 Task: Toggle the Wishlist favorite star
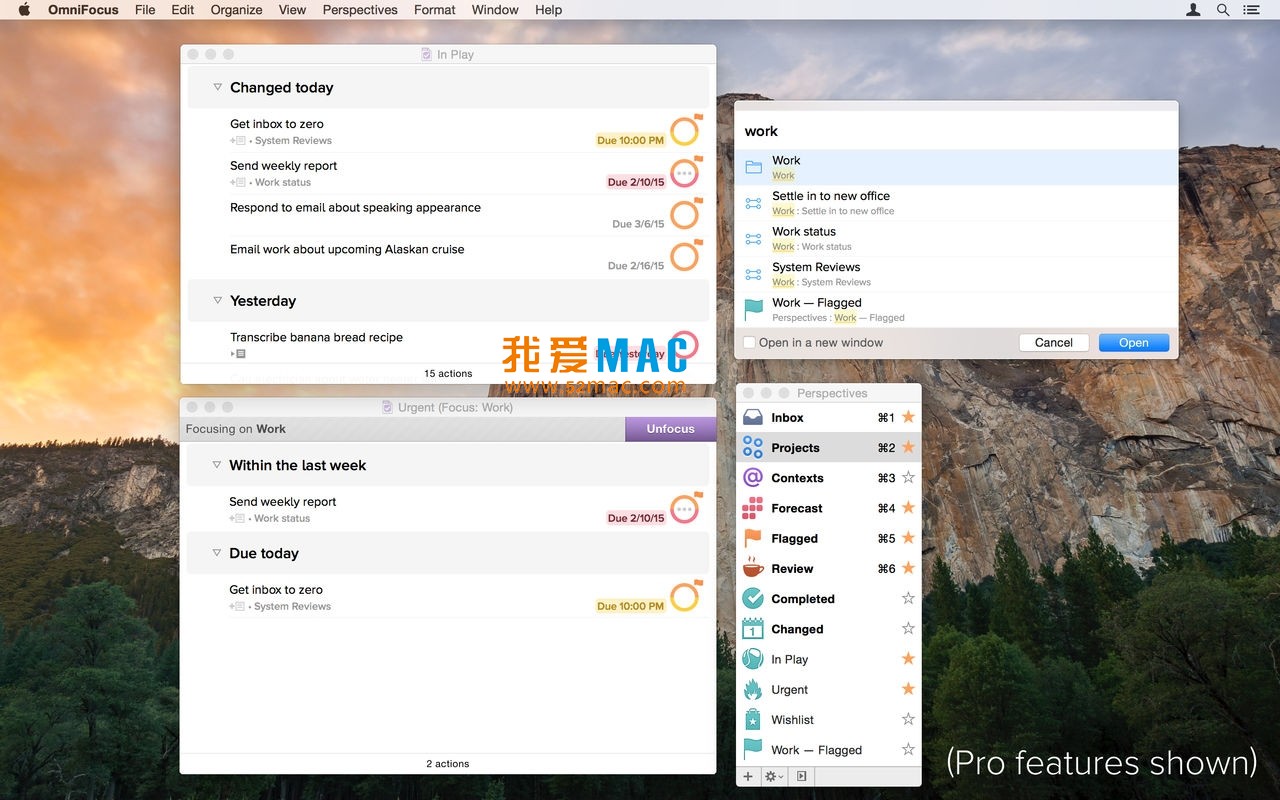coord(908,719)
